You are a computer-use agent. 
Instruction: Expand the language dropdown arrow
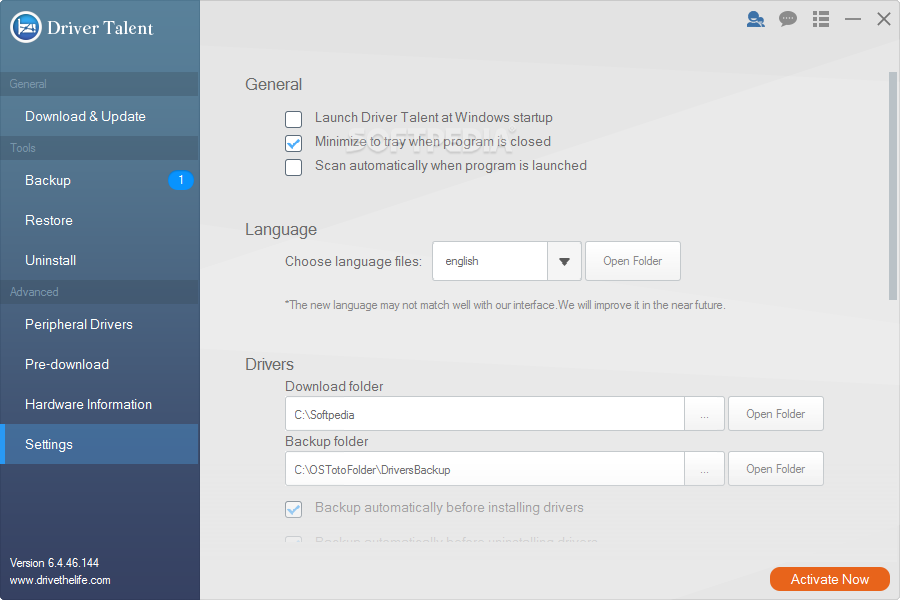click(x=564, y=261)
